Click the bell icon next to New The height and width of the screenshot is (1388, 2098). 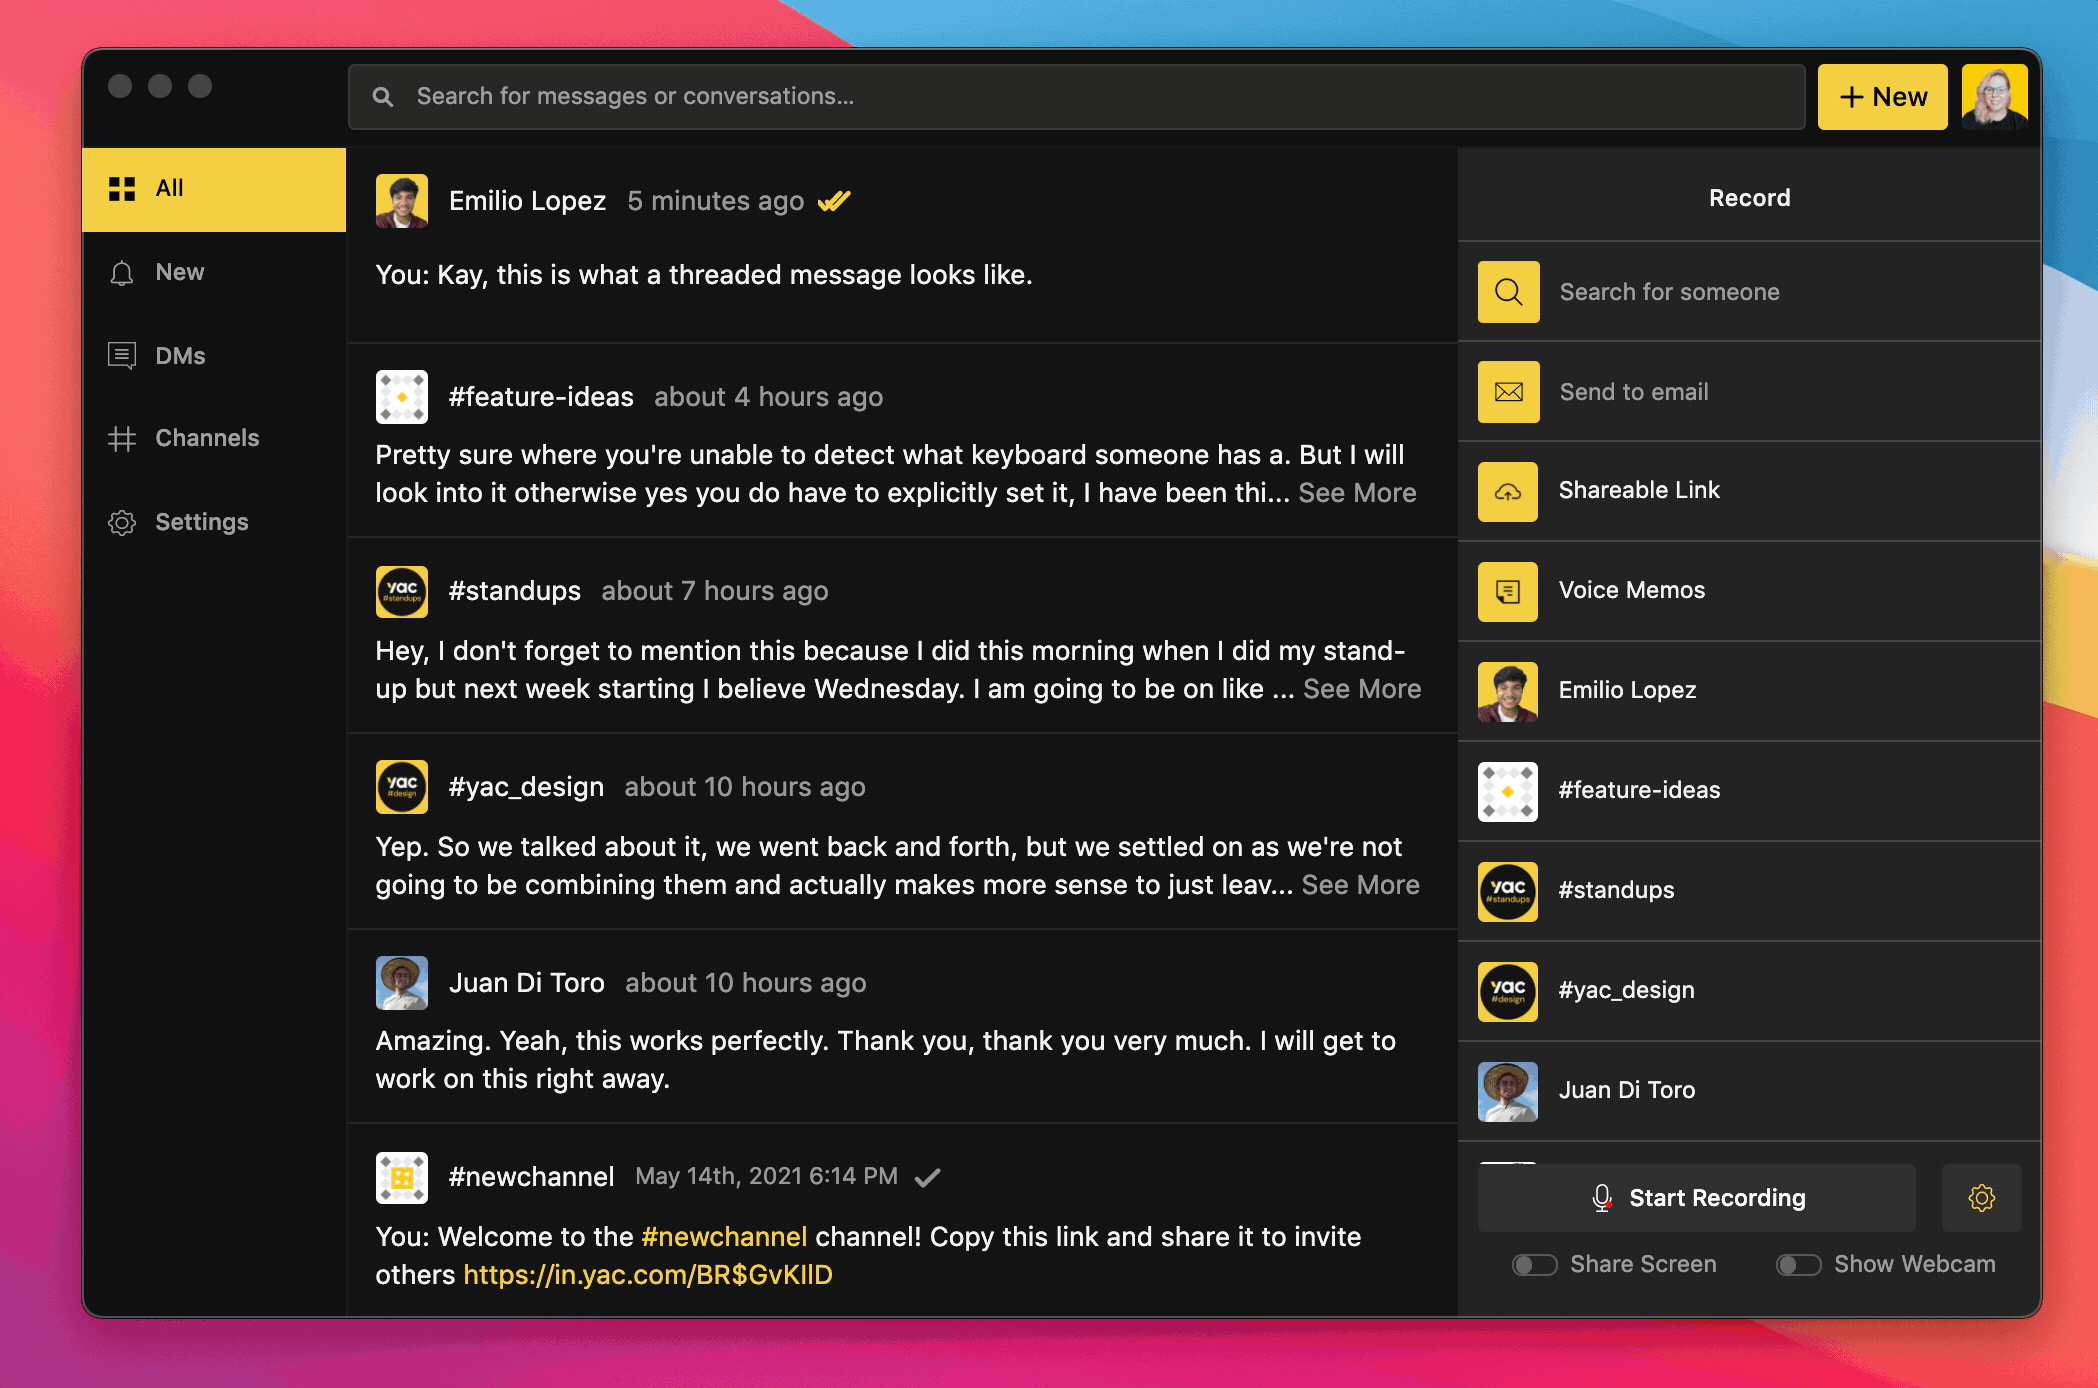tap(122, 273)
